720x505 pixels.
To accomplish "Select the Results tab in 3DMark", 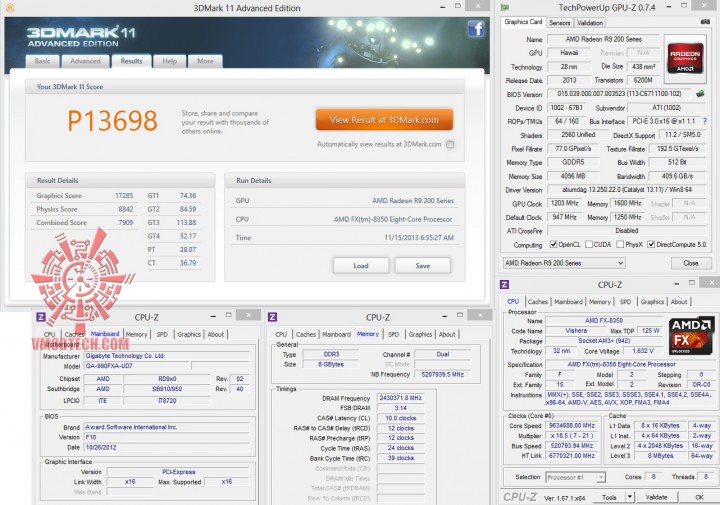I will coord(131,61).
